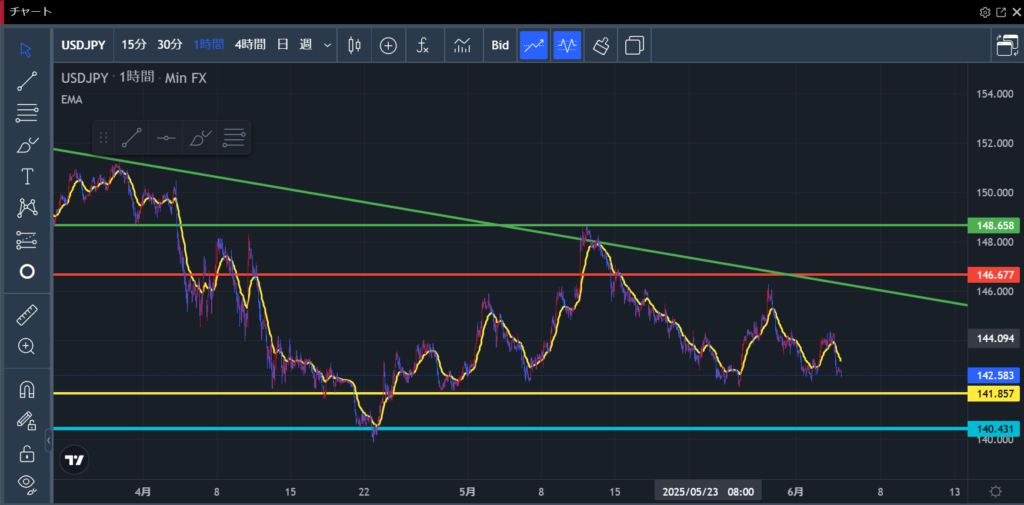Image resolution: width=1024 pixels, height=505 pixels.
Task: Select the brush tool in the left sidebar
Action: click(26, 145)
